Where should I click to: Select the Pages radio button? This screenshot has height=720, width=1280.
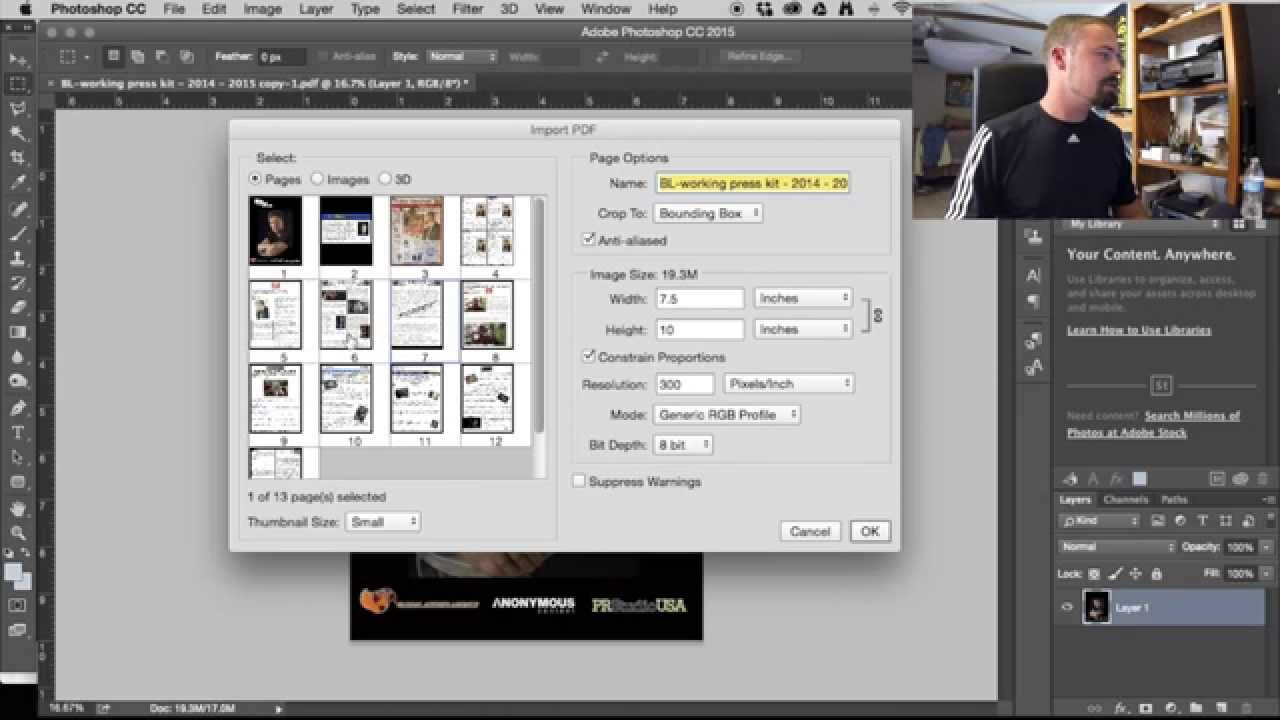(x=255, y=179)
